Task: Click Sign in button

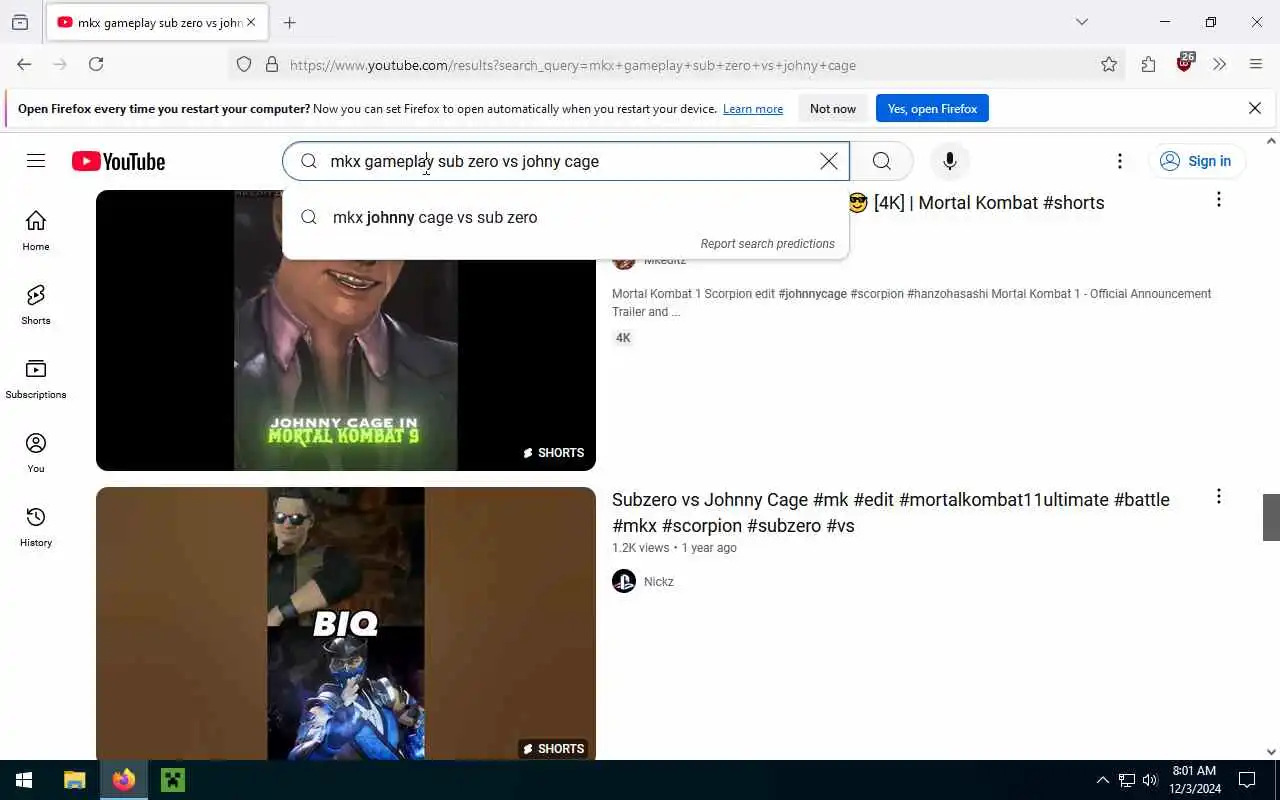Action: (x=1196, y=161)
